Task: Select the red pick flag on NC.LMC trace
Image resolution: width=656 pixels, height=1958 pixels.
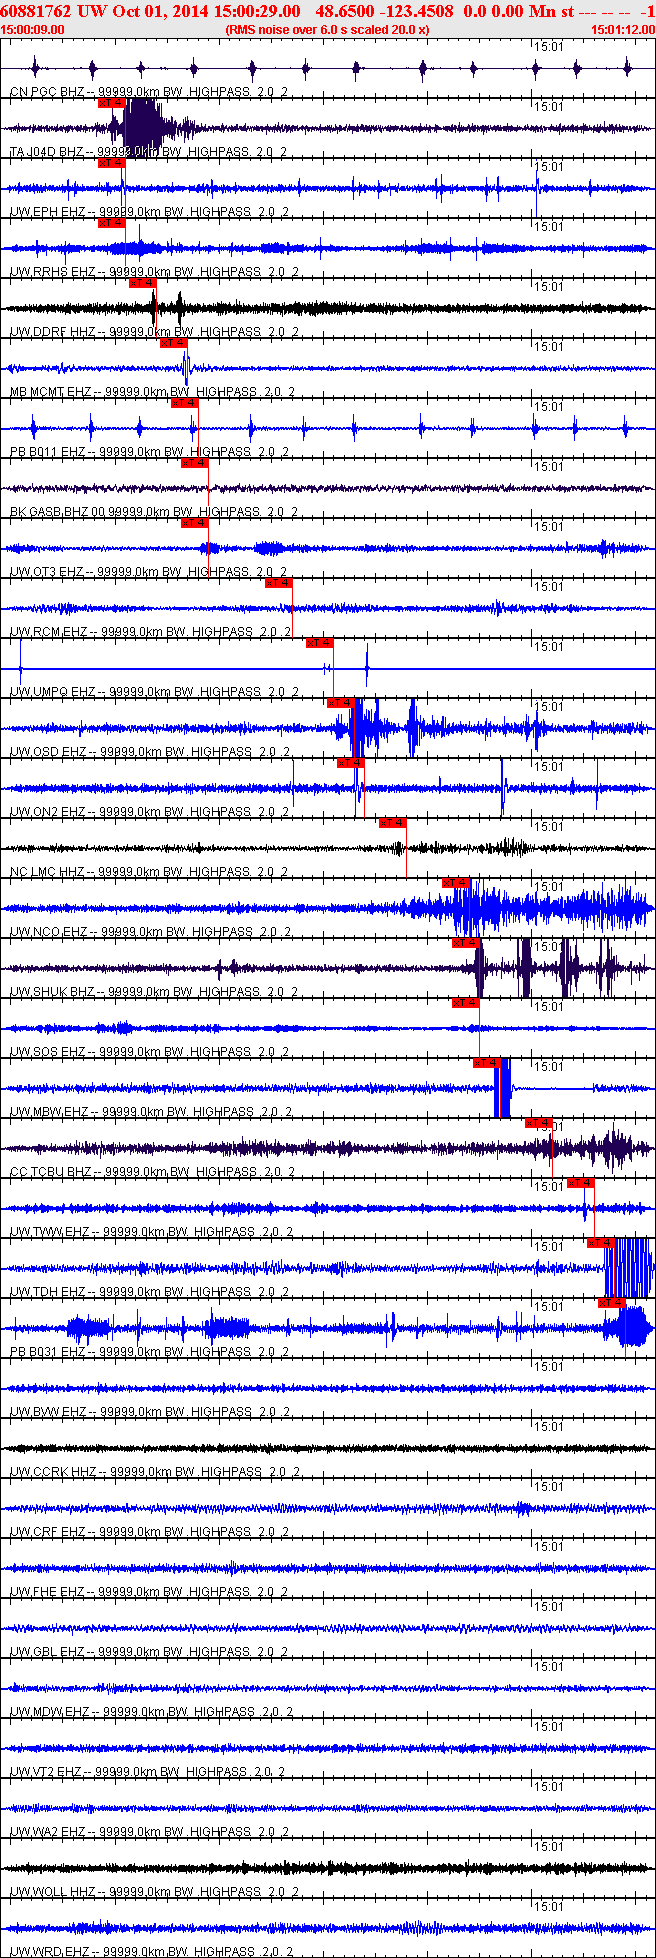Action: [392, 822]
